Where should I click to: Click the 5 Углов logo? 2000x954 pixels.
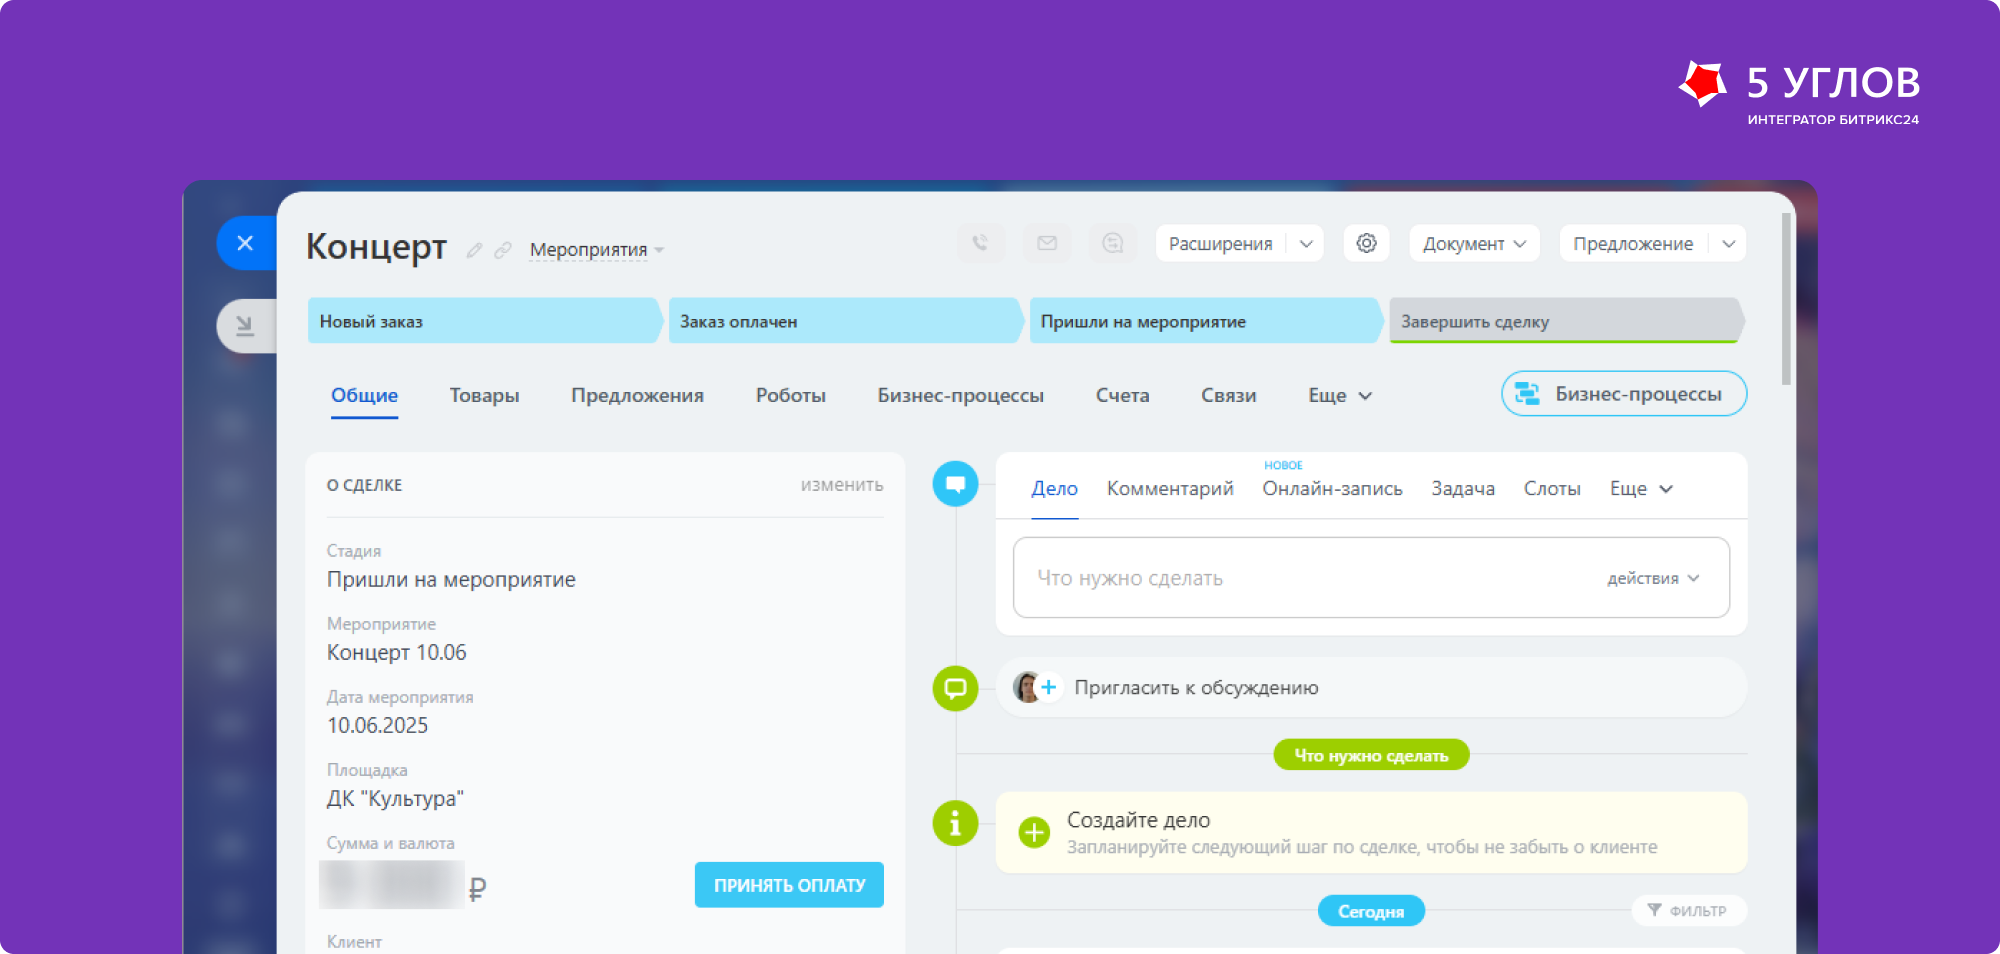click(x=1799, y=92)
